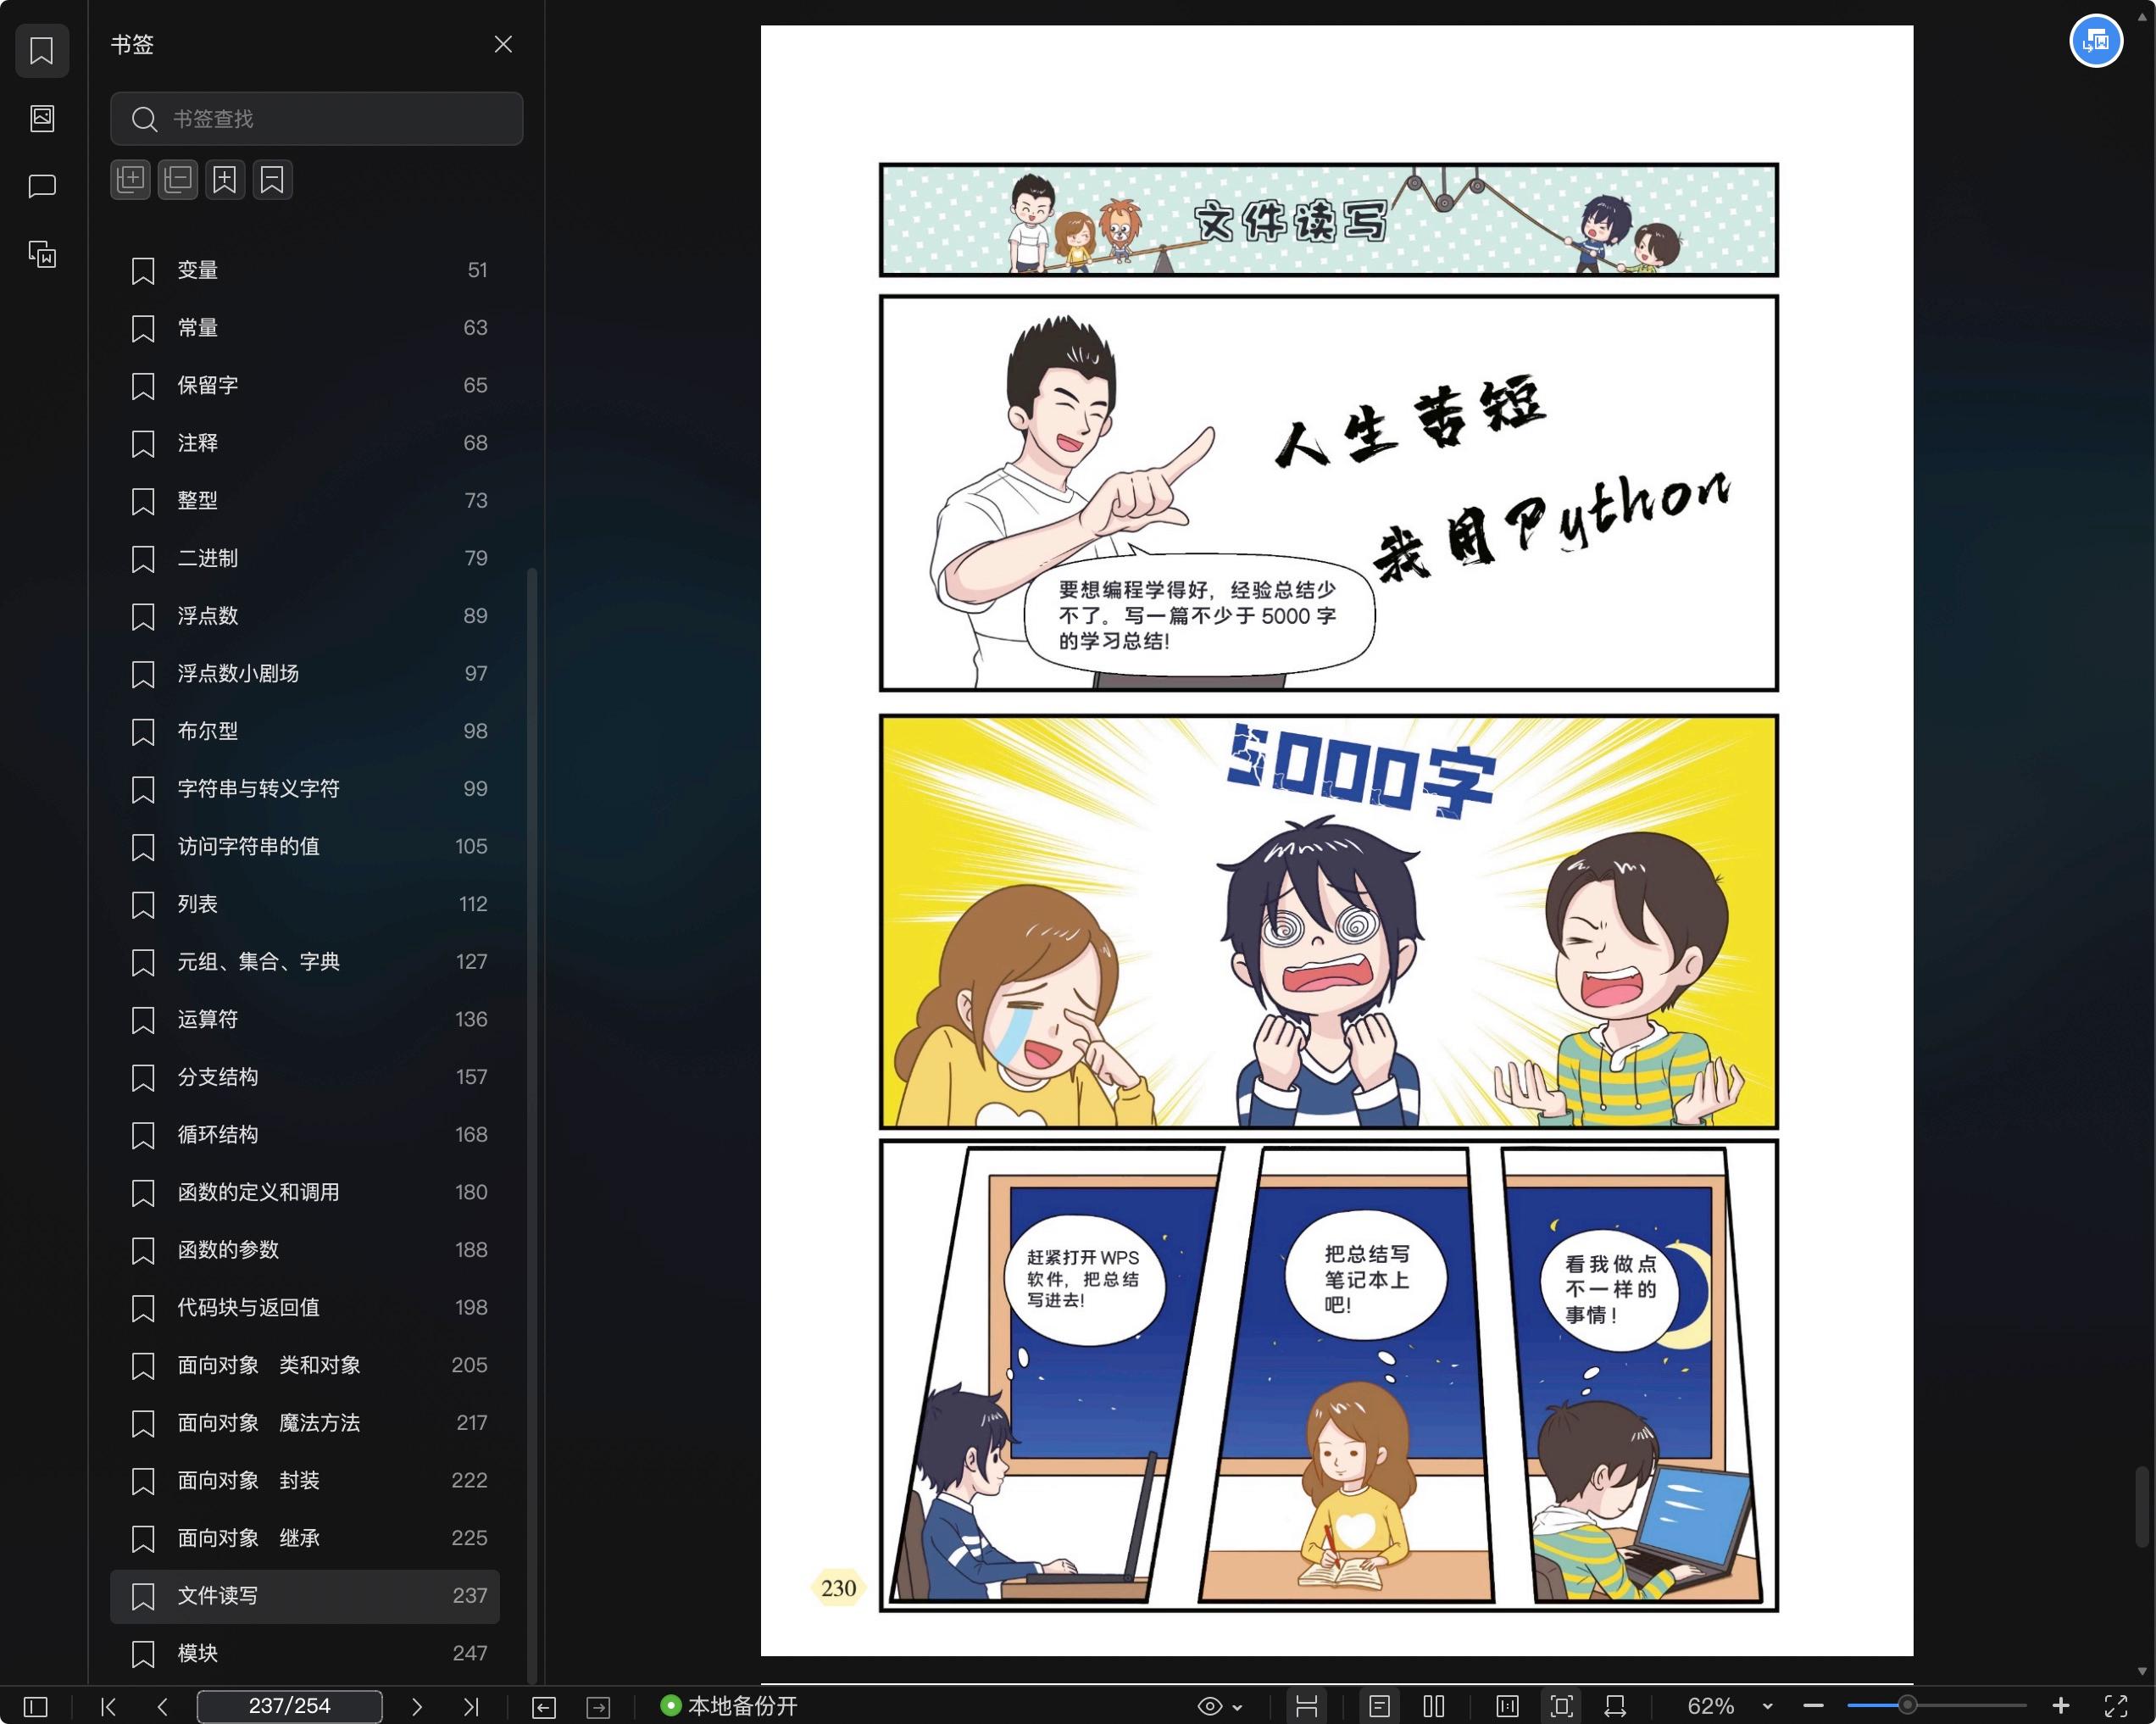
Task: Jump to the 保留字 bookmark
Action: pyautogui.click(x=305, y=385)
